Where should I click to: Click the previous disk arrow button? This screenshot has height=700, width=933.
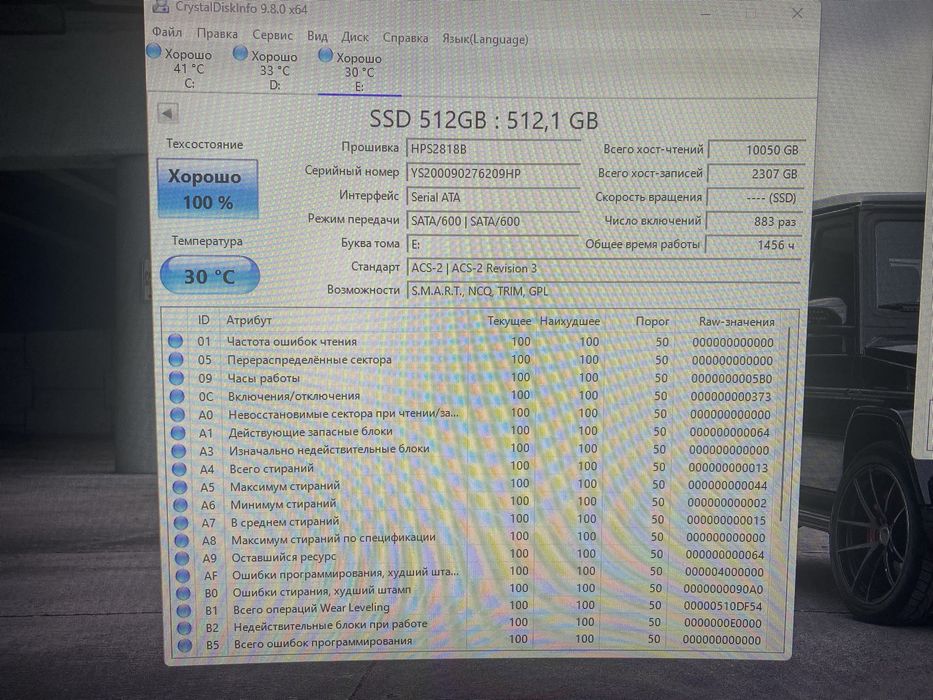click(167, 112)
